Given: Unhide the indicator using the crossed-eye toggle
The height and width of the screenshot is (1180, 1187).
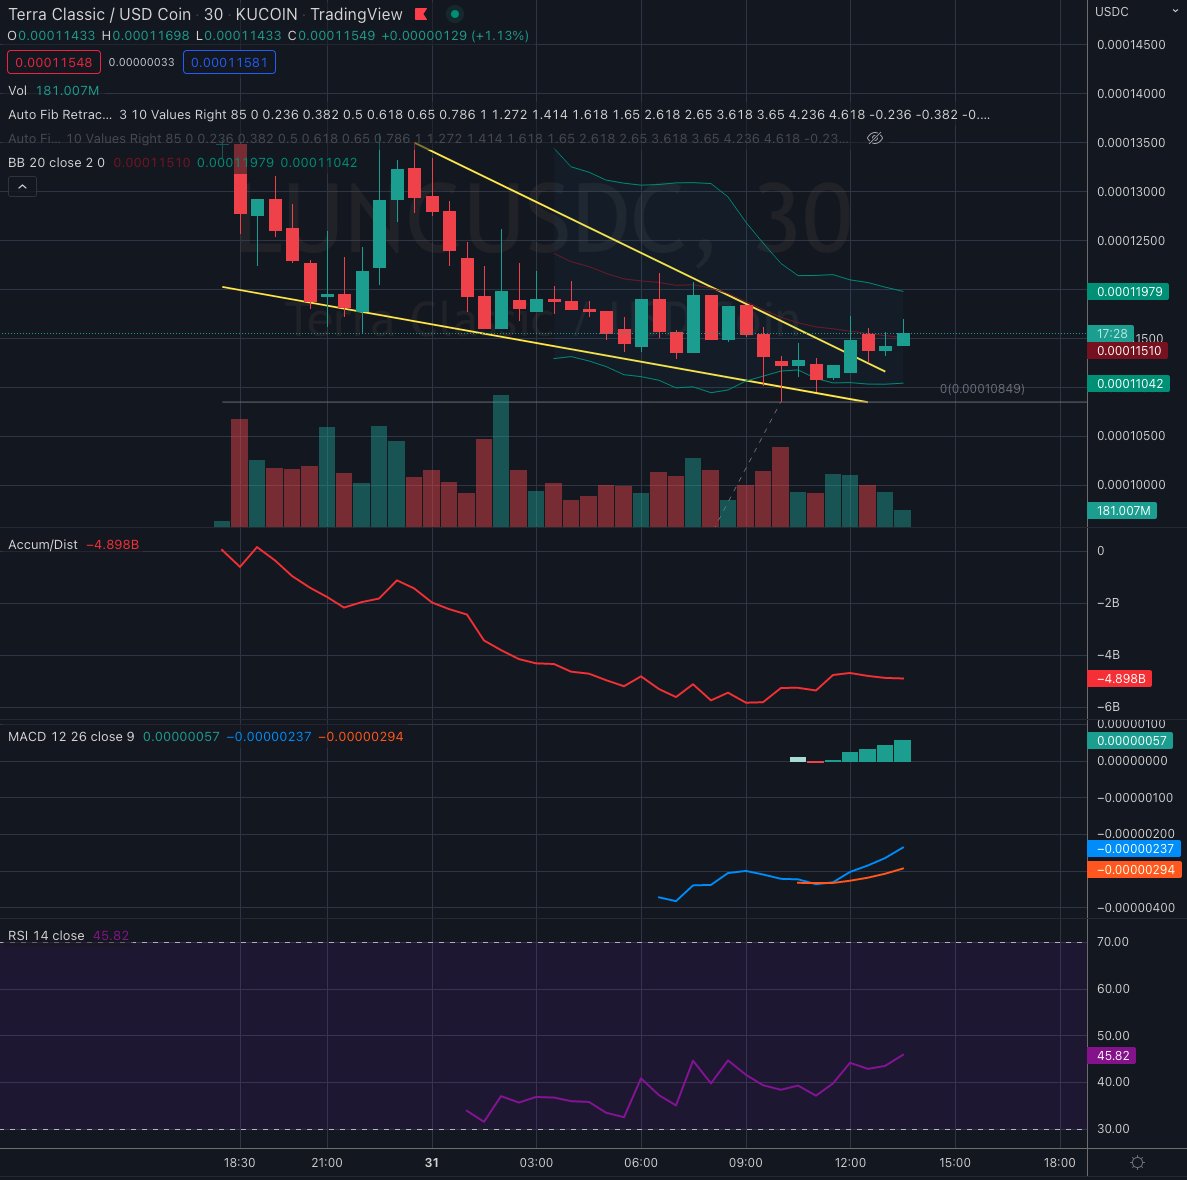Looking at the screenshot, I should (875, 138).
